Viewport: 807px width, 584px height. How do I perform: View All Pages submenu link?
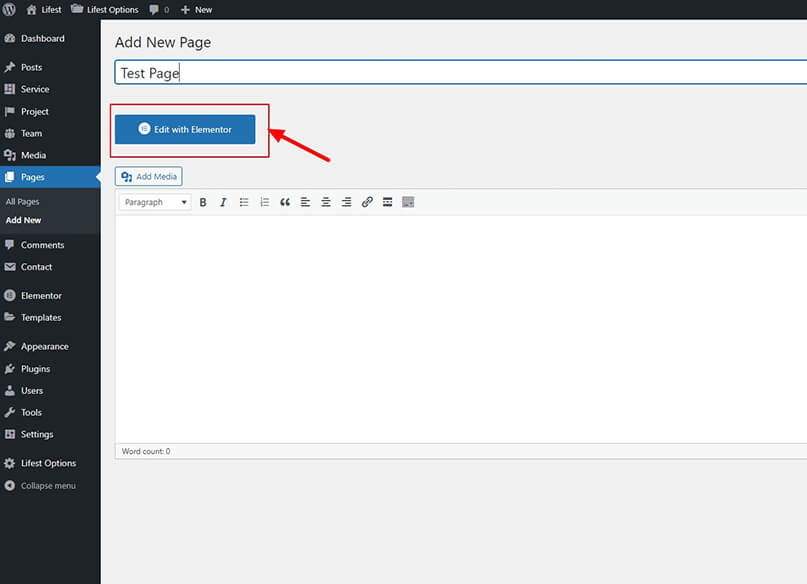pos(22,202)
